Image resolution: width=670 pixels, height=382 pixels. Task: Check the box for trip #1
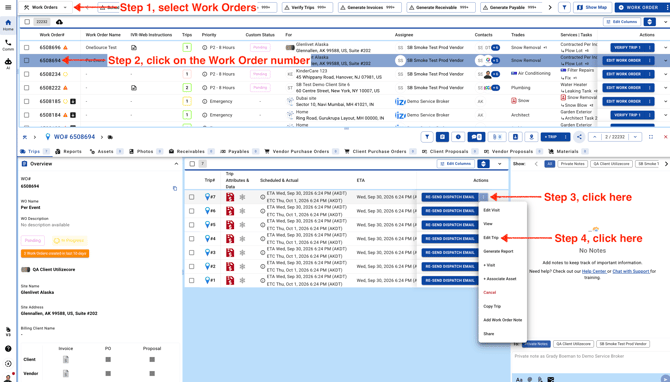coord(191,280)
